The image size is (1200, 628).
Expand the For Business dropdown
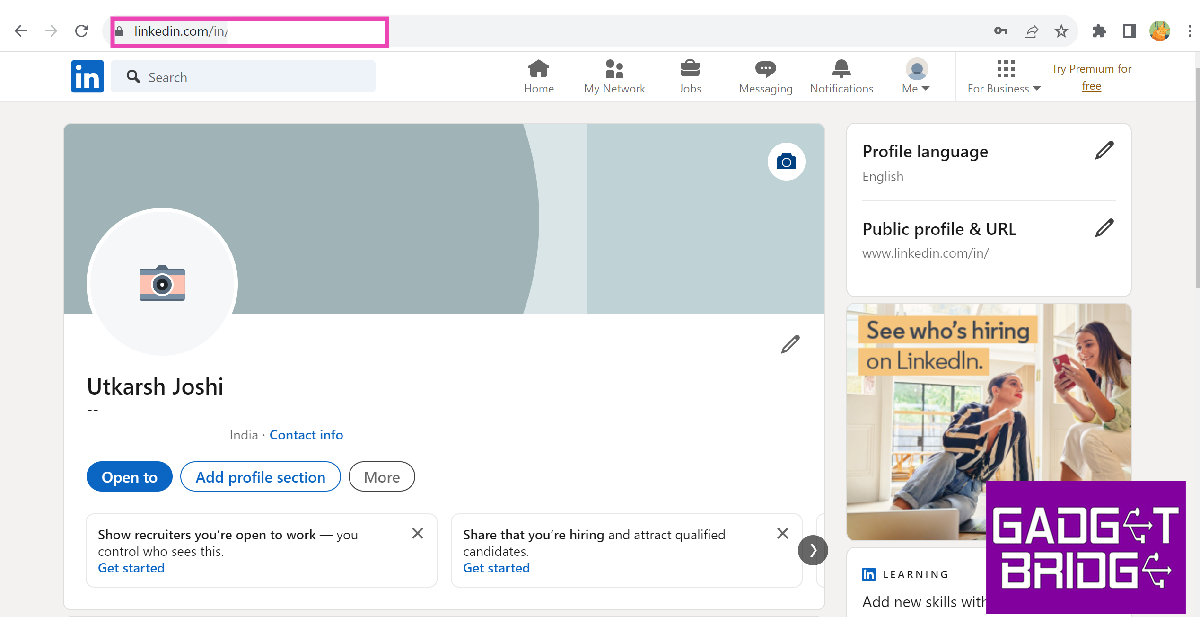tap(1005, 77)
